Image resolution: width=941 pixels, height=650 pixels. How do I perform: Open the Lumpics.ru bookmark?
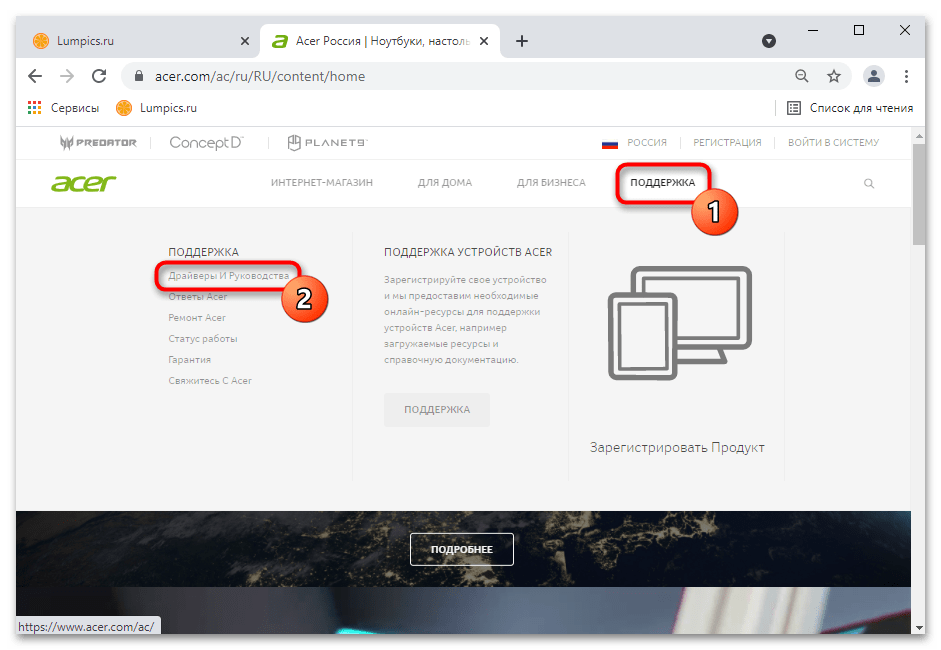[157, 108]
